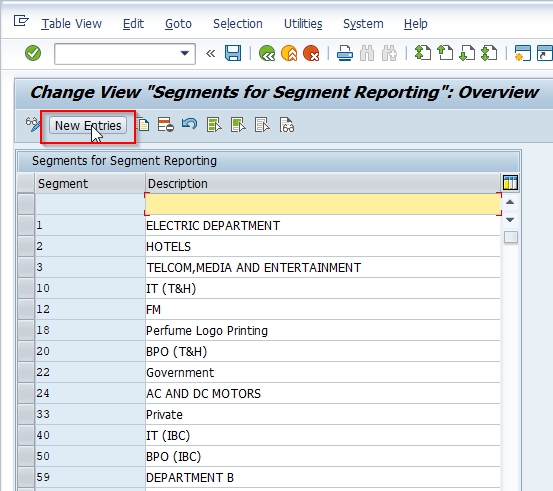Save with the floppy disk icon
Image resolution: width=553 pixels, height=491 pixels.
(x=233, y=53)
